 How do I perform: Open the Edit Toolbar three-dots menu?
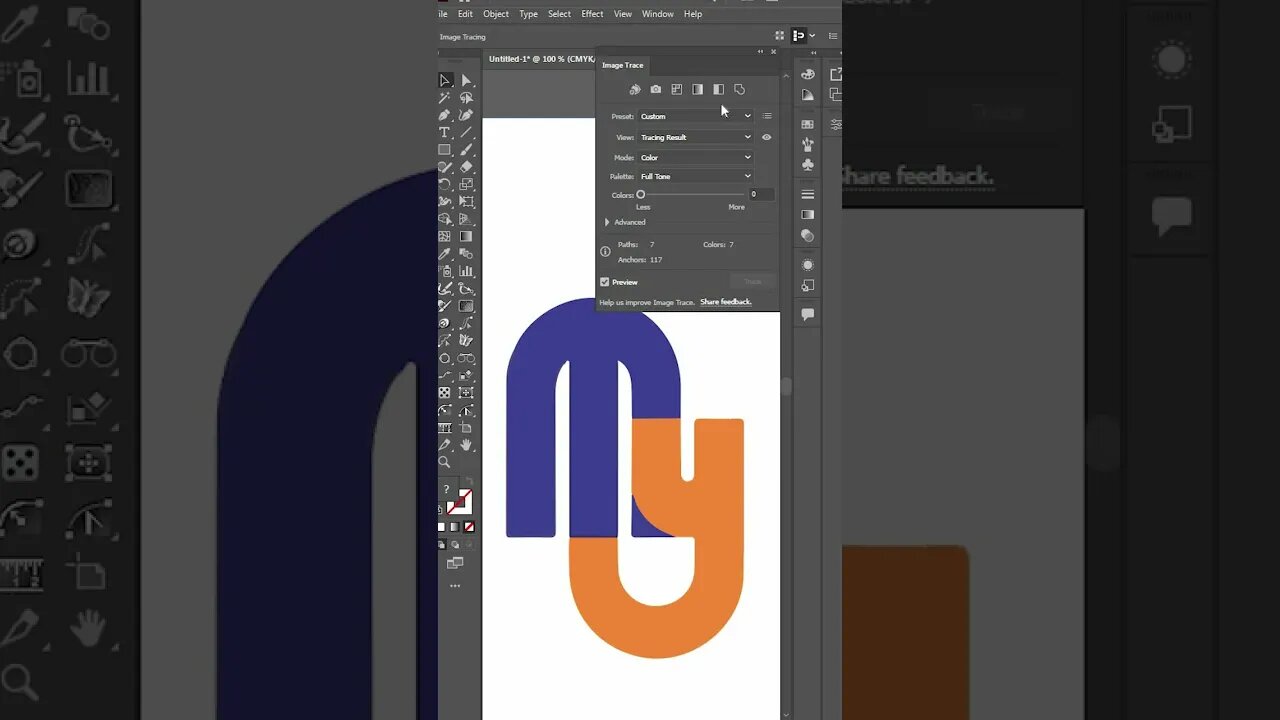pos(455,585)
